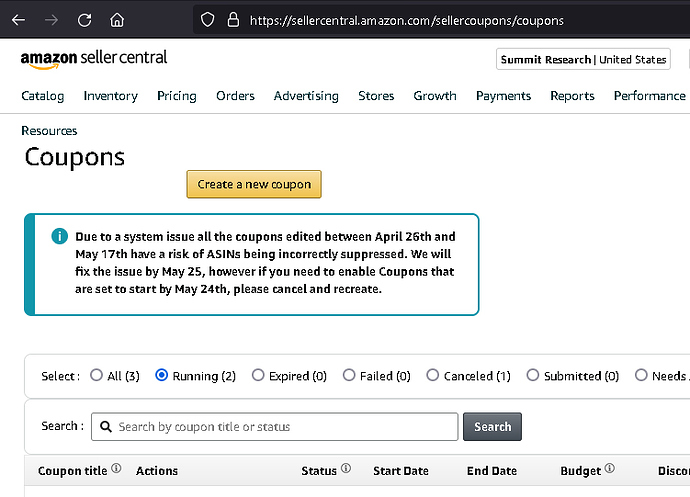690x497 pixels.
Task: Click the browser back arrow
Action: (x=21, y=20)
